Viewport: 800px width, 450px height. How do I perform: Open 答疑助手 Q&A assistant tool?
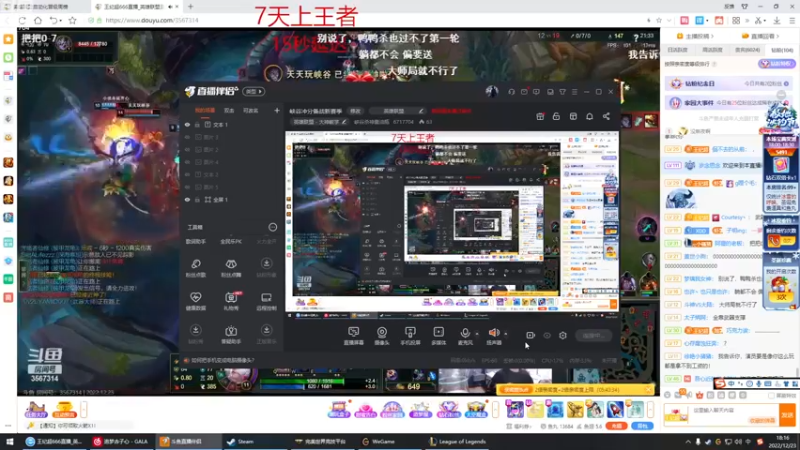231,335
